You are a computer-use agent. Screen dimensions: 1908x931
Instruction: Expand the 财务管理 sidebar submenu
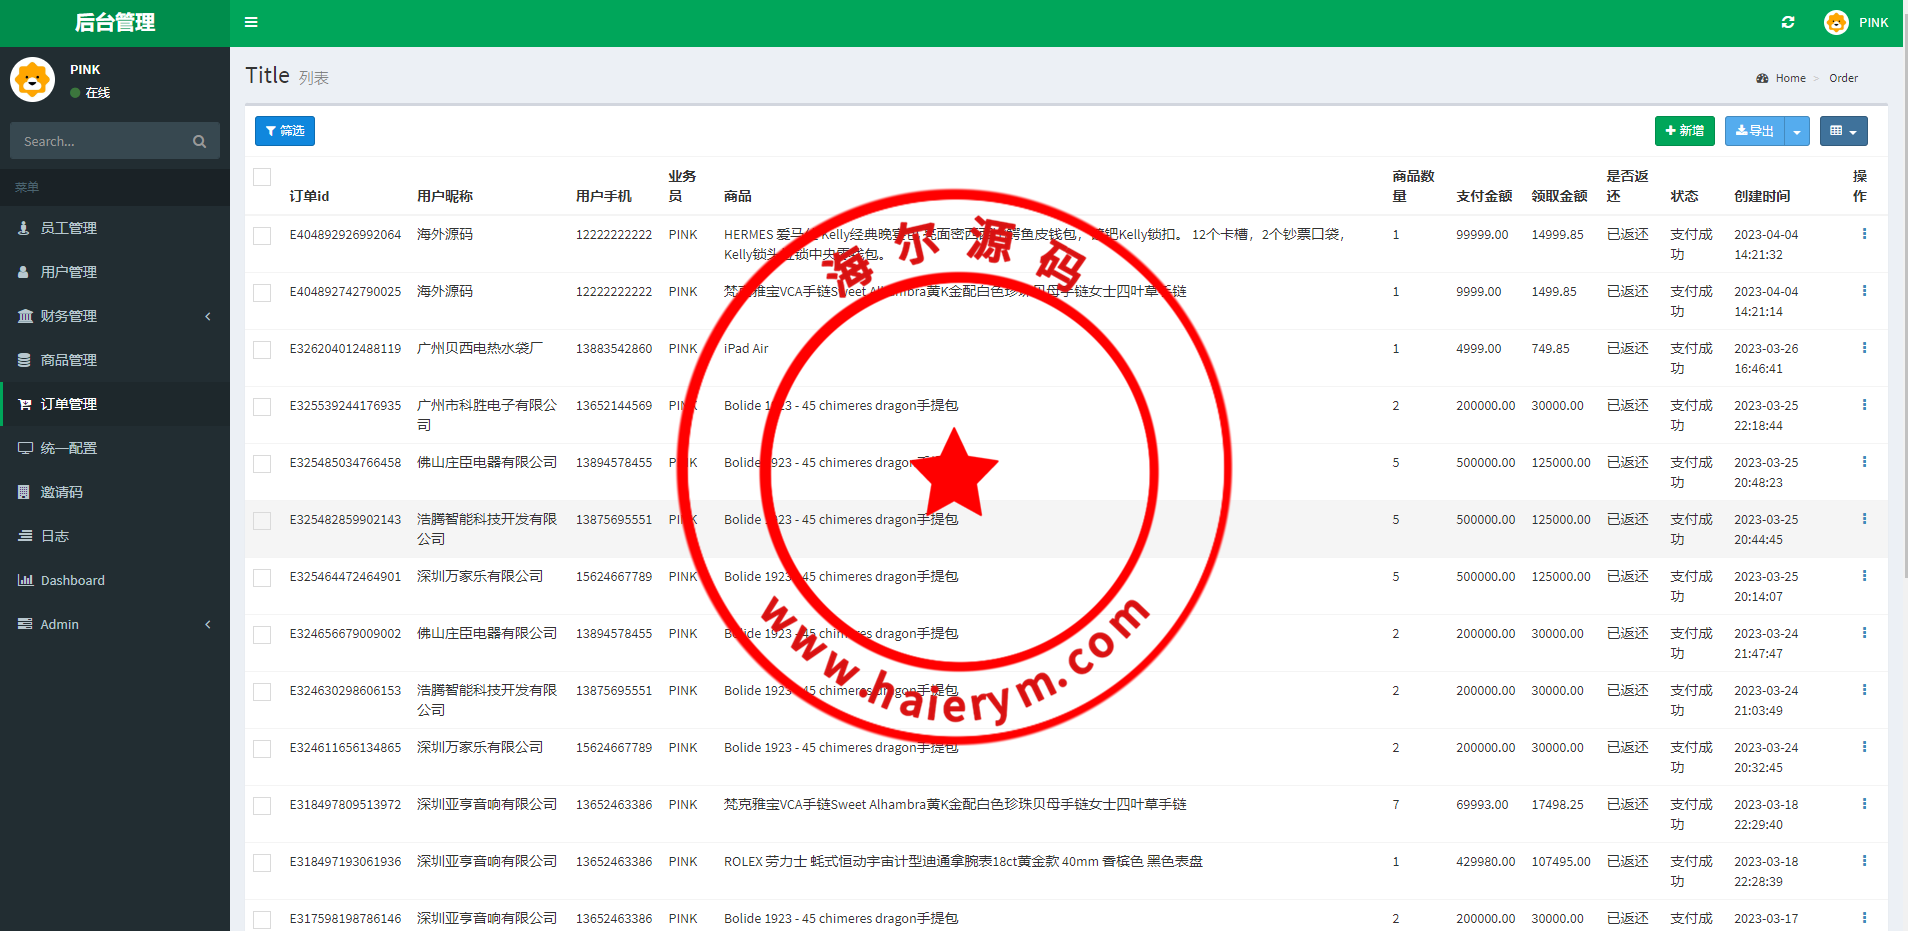(115, 316)
